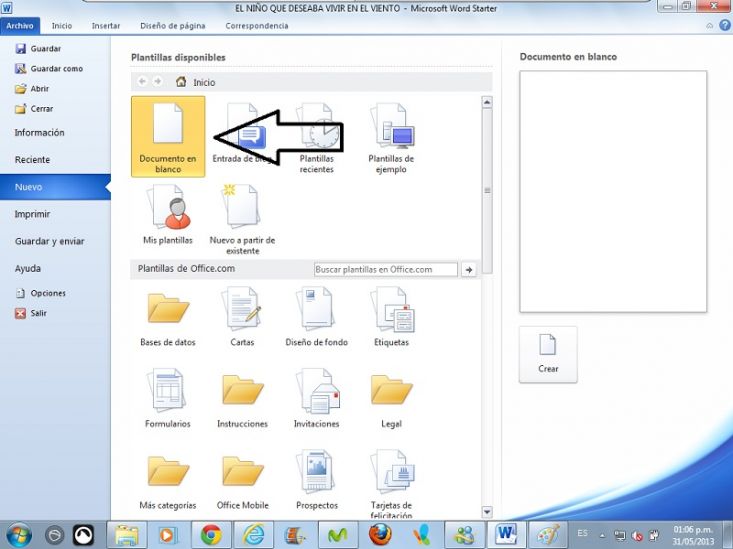
Task: Choose Nuevo a partir de existente
Action: [242, 219]
